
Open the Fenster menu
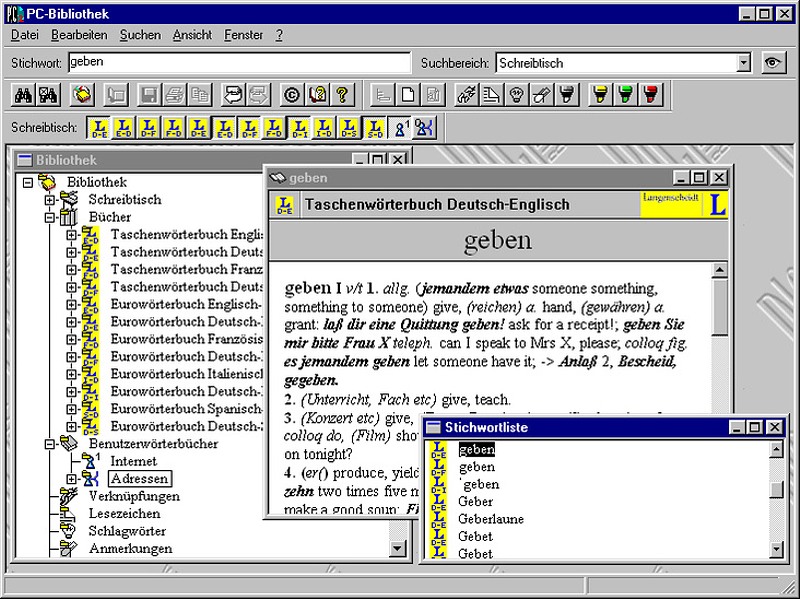(x=244, y=35)
